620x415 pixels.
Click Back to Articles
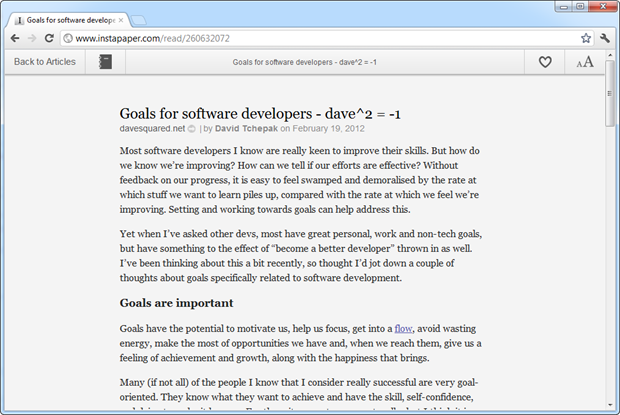tap(45, 62)
